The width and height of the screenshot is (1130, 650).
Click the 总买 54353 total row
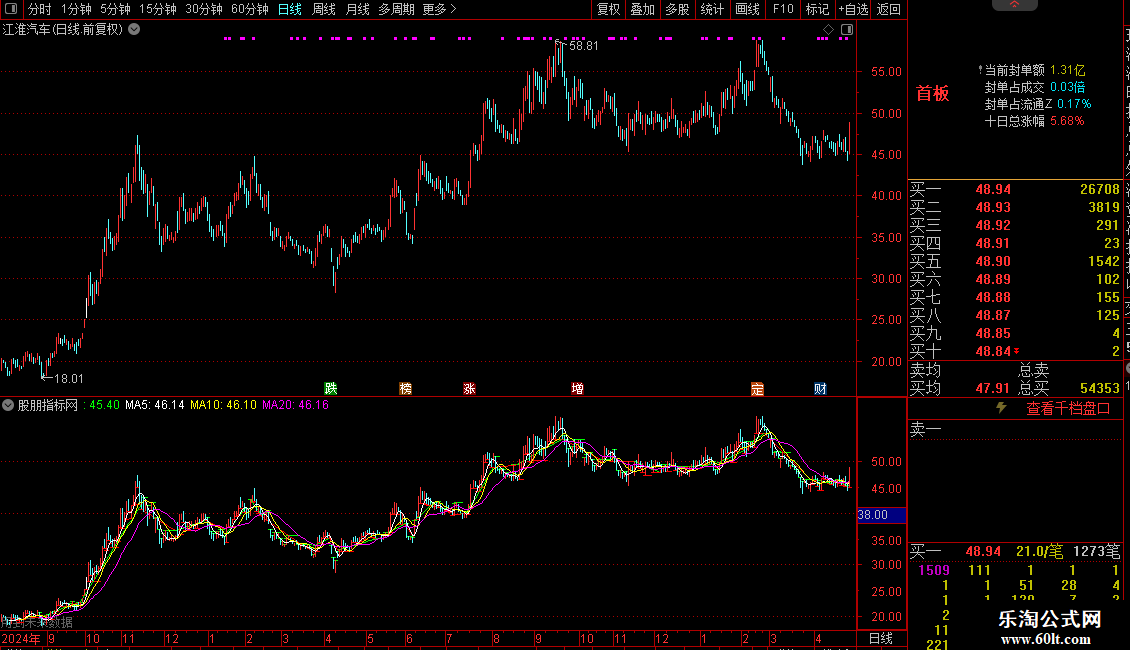click(1069, 388)
